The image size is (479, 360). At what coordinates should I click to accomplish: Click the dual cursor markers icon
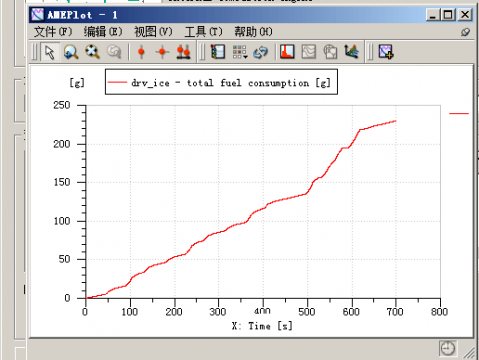(183, 52)
